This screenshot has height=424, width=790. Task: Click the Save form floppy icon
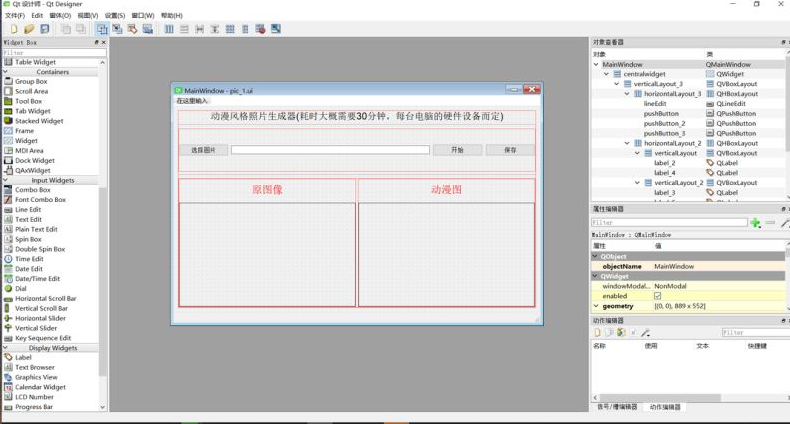pos(45,29)
